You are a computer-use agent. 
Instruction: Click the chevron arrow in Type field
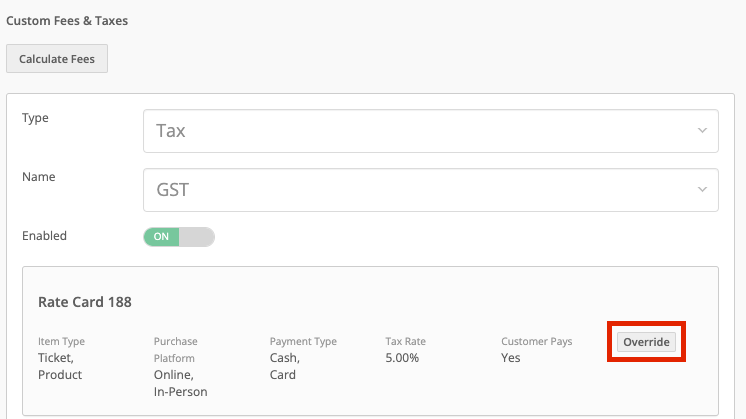(x=702, y=130)
